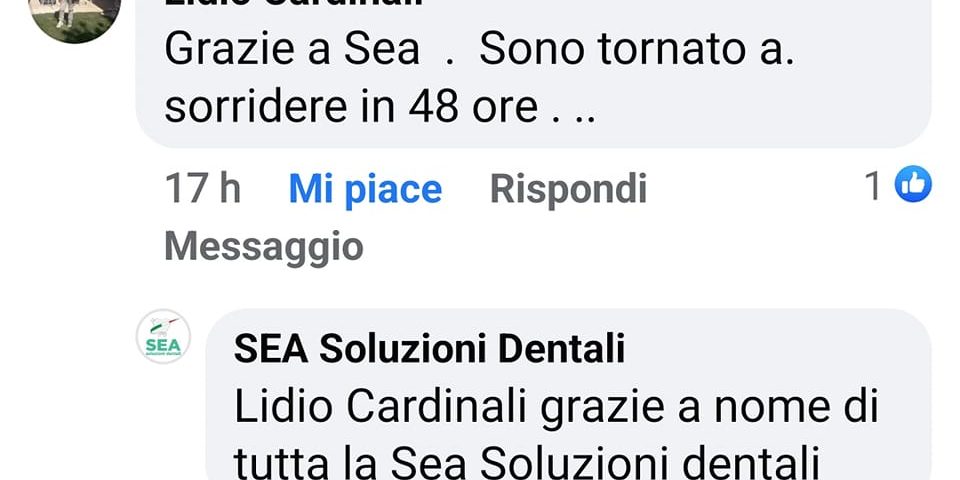Open Lidio Cardinali's profile picture
Screen dimensions: 960x480
75,15
